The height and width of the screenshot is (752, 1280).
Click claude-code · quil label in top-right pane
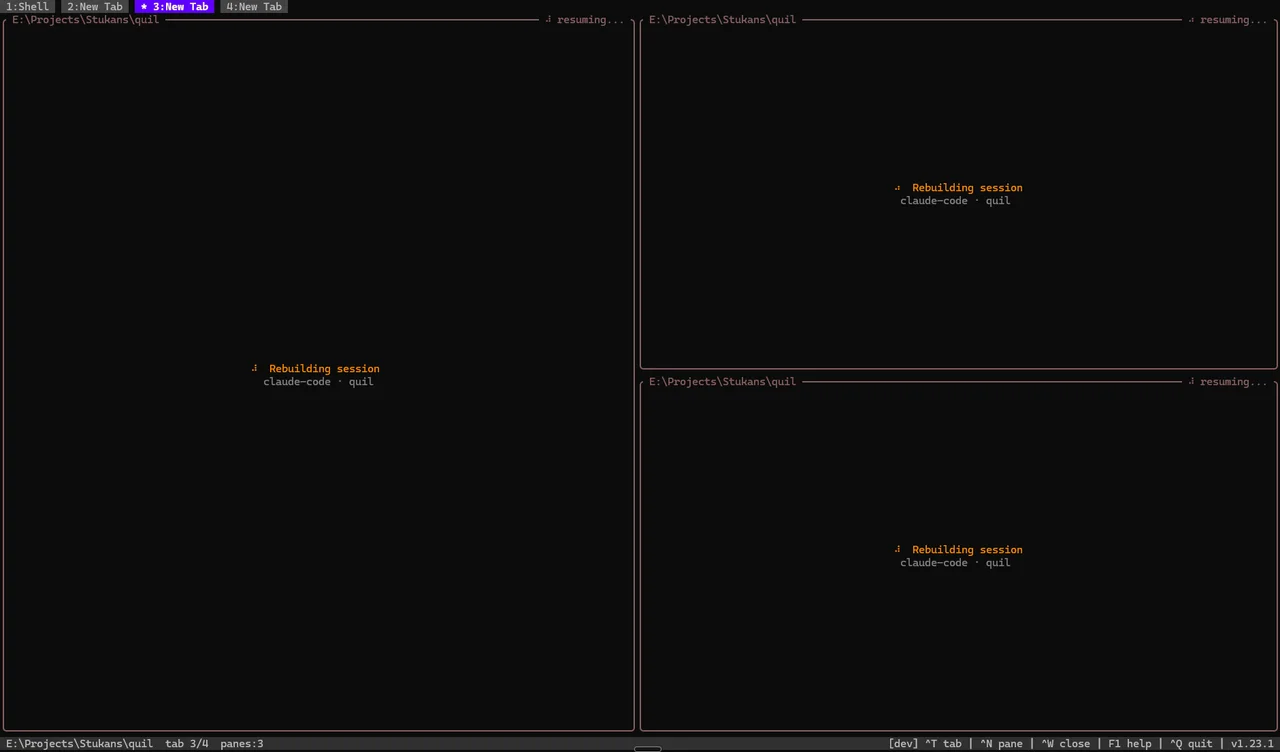[955, 201]
